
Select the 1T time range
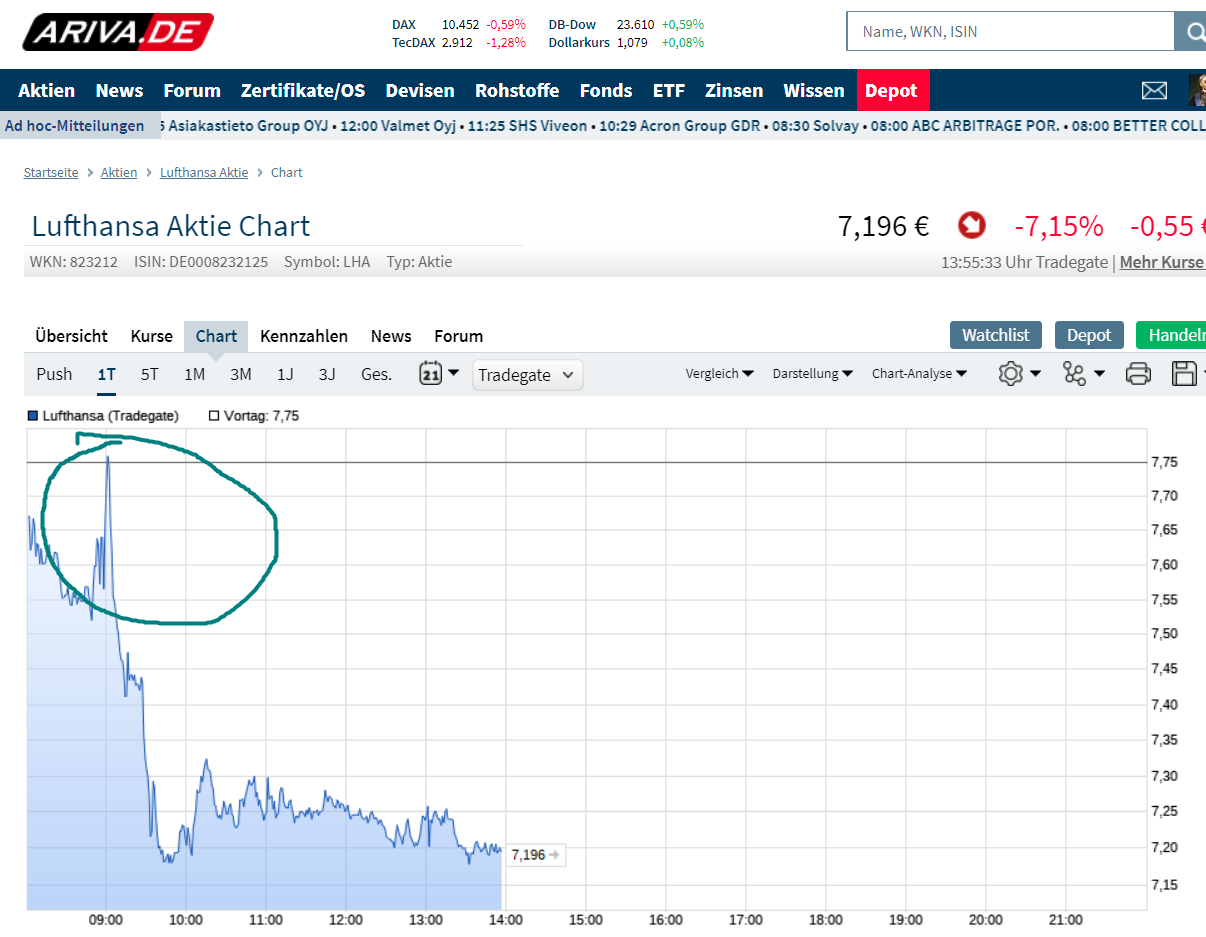107,374
